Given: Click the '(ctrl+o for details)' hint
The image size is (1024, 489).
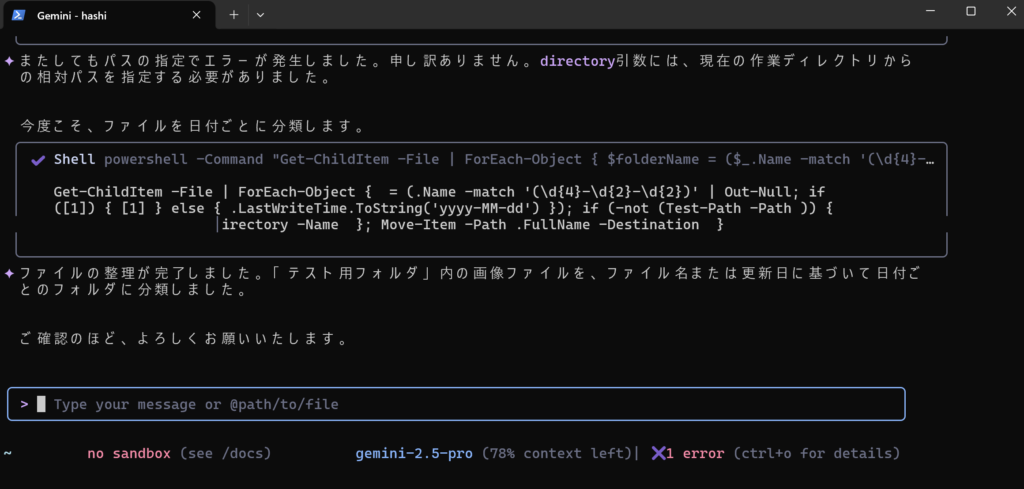Looking at the screenshot, I should pos(816,454).
